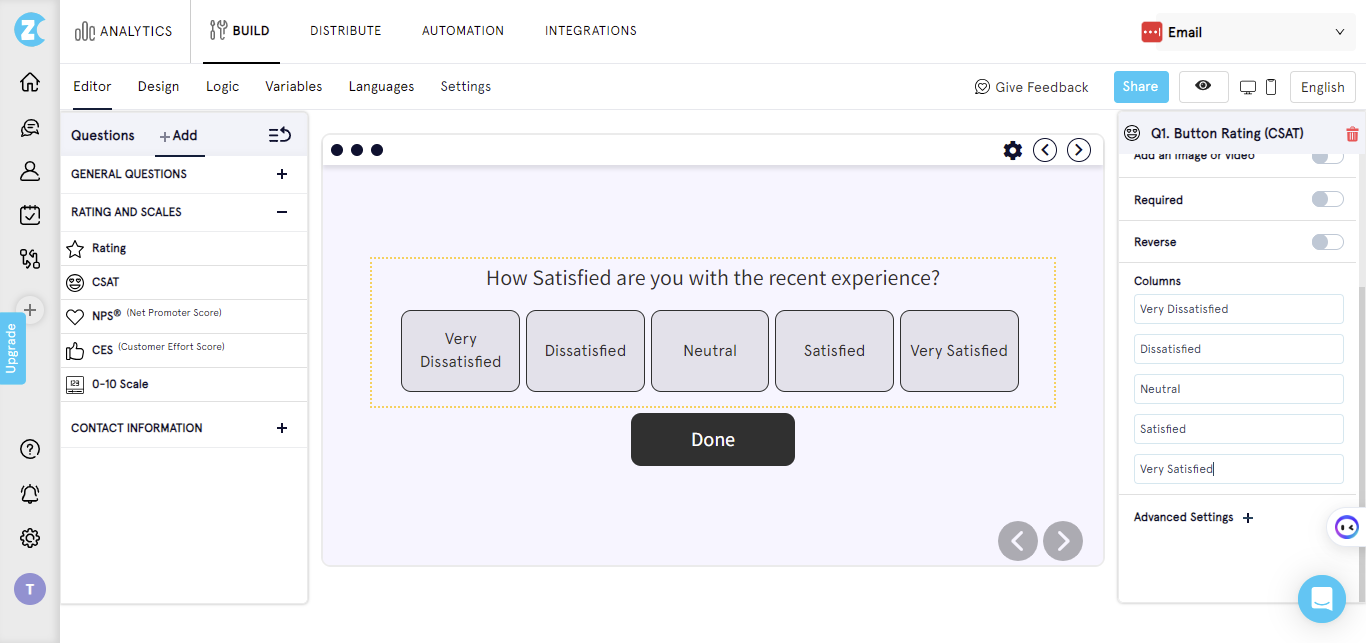Image resolution: width=1366 pixels, height=643 pixels.
Task: Delete the Q1 Button Rating question
Action: tap(1352, 133)
